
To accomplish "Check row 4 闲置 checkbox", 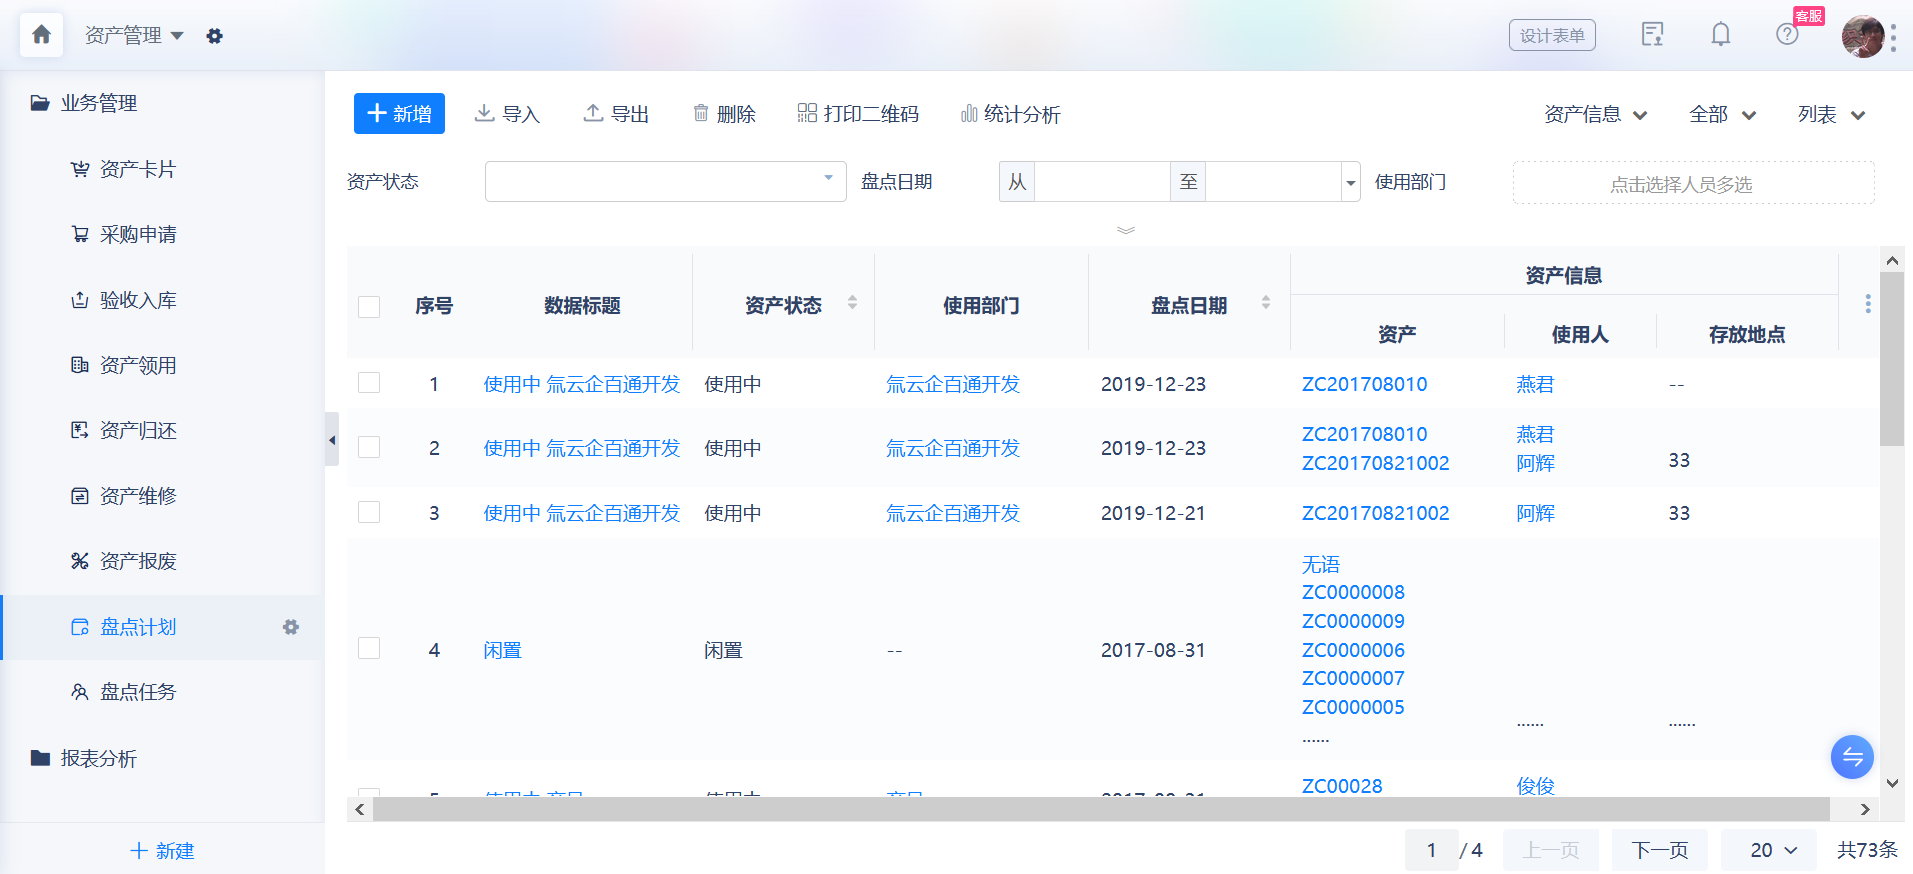I will coord(369,648).
